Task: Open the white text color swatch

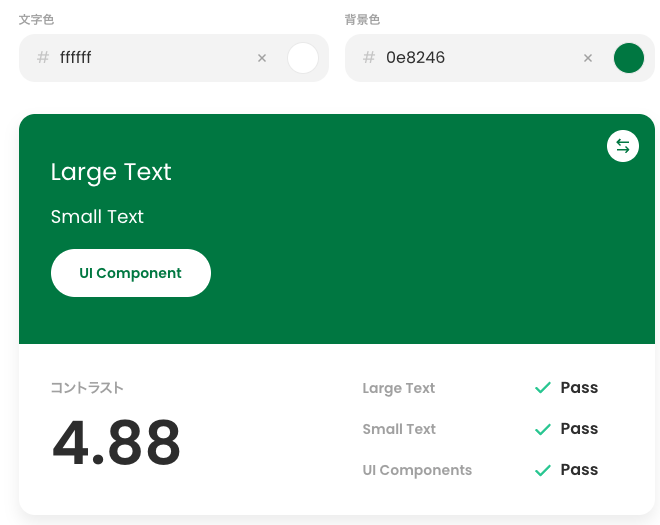Action: coord(302,58)
